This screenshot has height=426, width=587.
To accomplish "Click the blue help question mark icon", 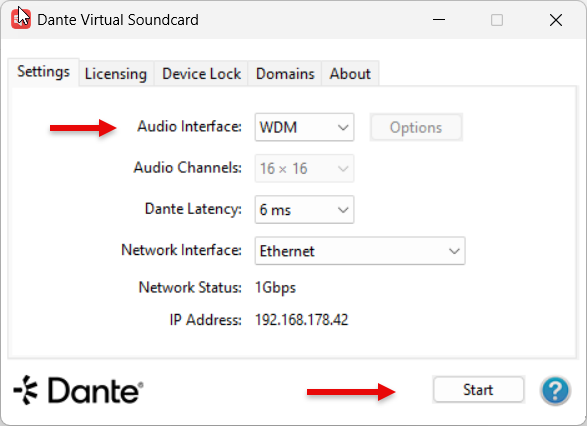I will click(555, 390).
